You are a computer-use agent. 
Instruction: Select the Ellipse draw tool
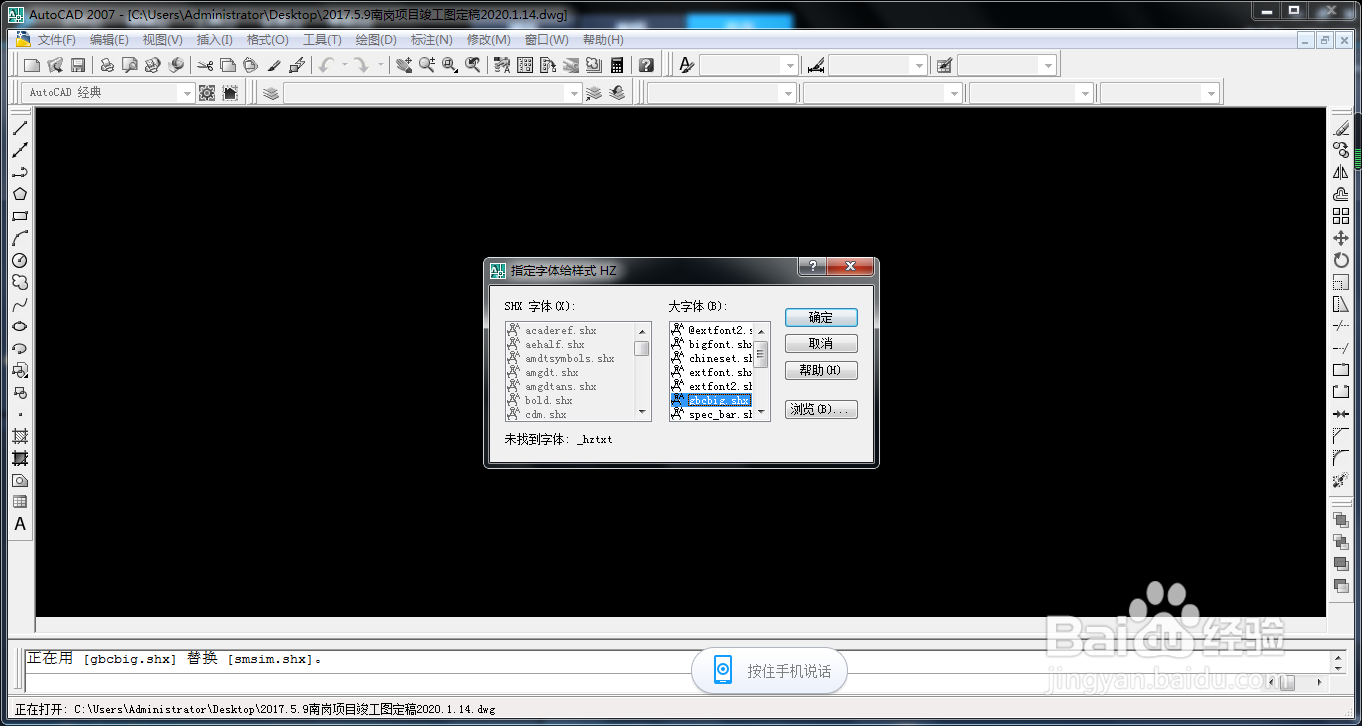click(20, 326)
